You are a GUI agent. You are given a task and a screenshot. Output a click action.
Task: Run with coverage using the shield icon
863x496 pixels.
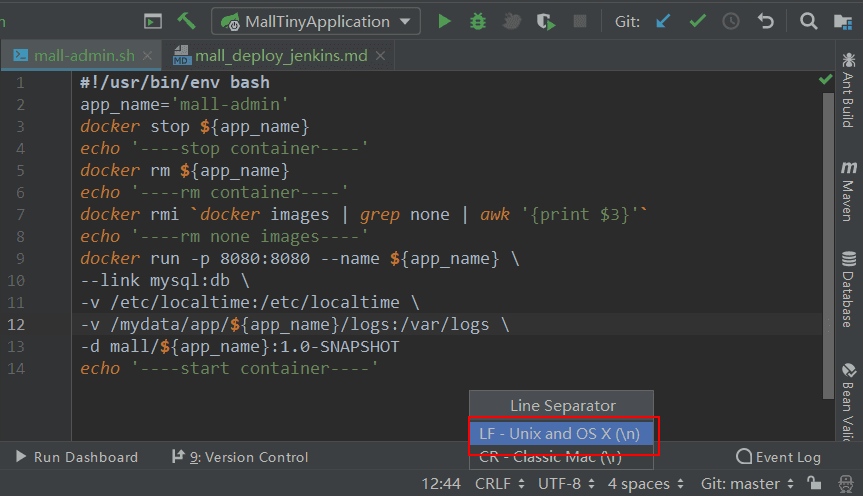tap(545, 21)
